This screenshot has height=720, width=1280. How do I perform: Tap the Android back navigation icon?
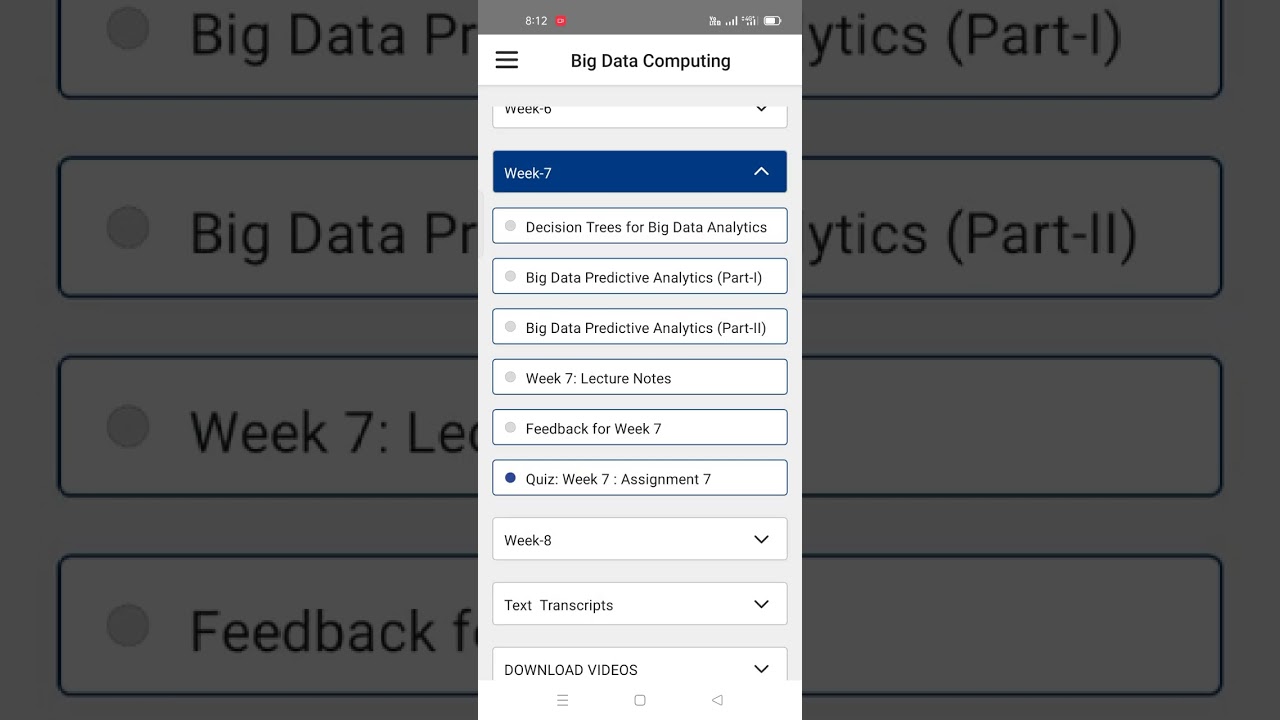(717, 700)
